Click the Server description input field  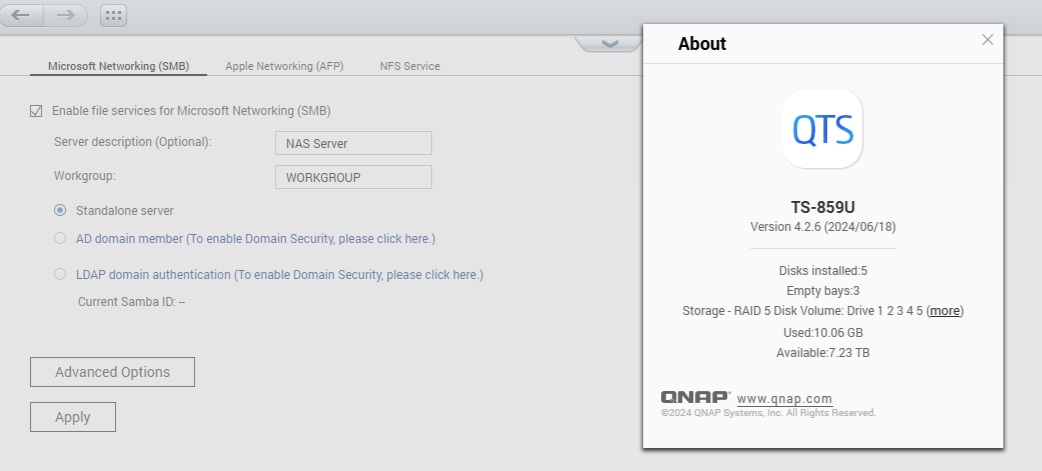coord(354,143)
